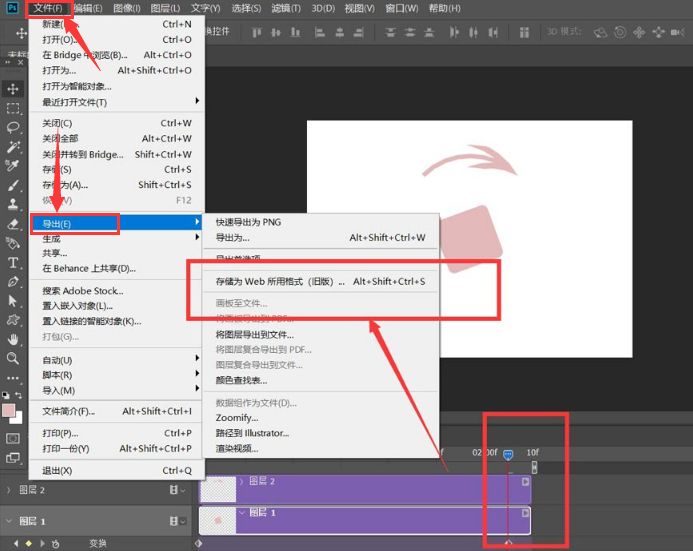693x551 pixels.
Task: Select the Rectangular Marquee tool
Action: click(14, 108)
